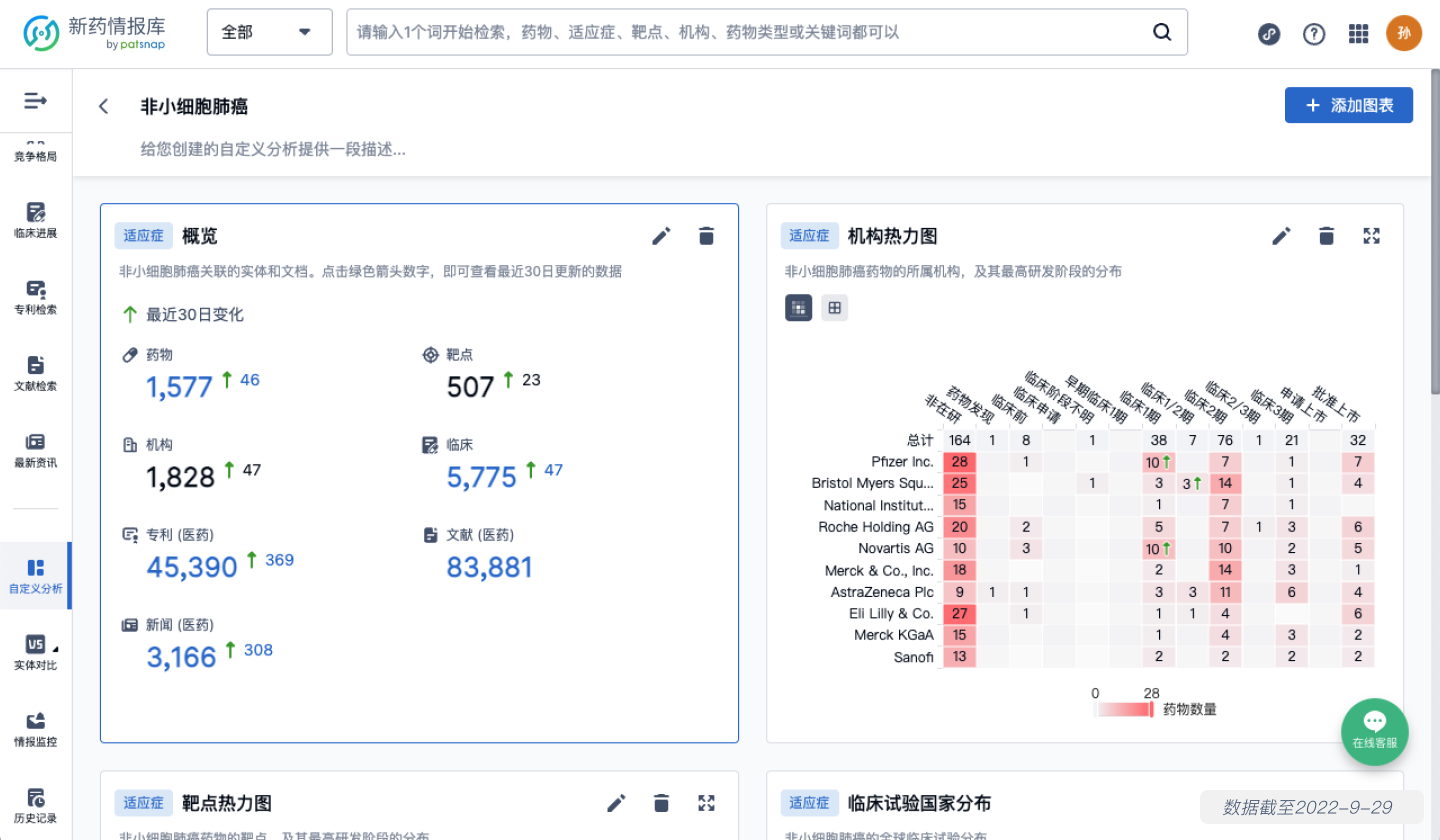Click Novartis AG row label

[x=896, y=548]
